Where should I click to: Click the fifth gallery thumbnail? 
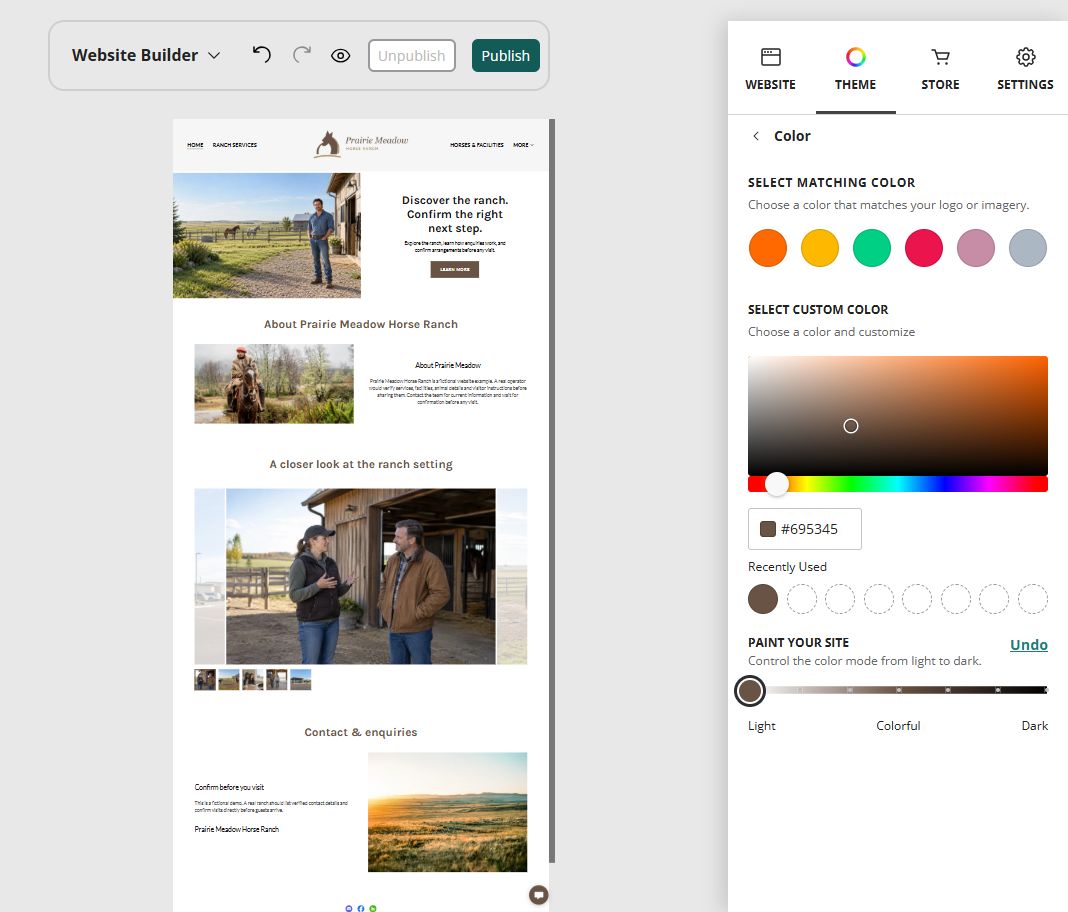tap(300, 680)
